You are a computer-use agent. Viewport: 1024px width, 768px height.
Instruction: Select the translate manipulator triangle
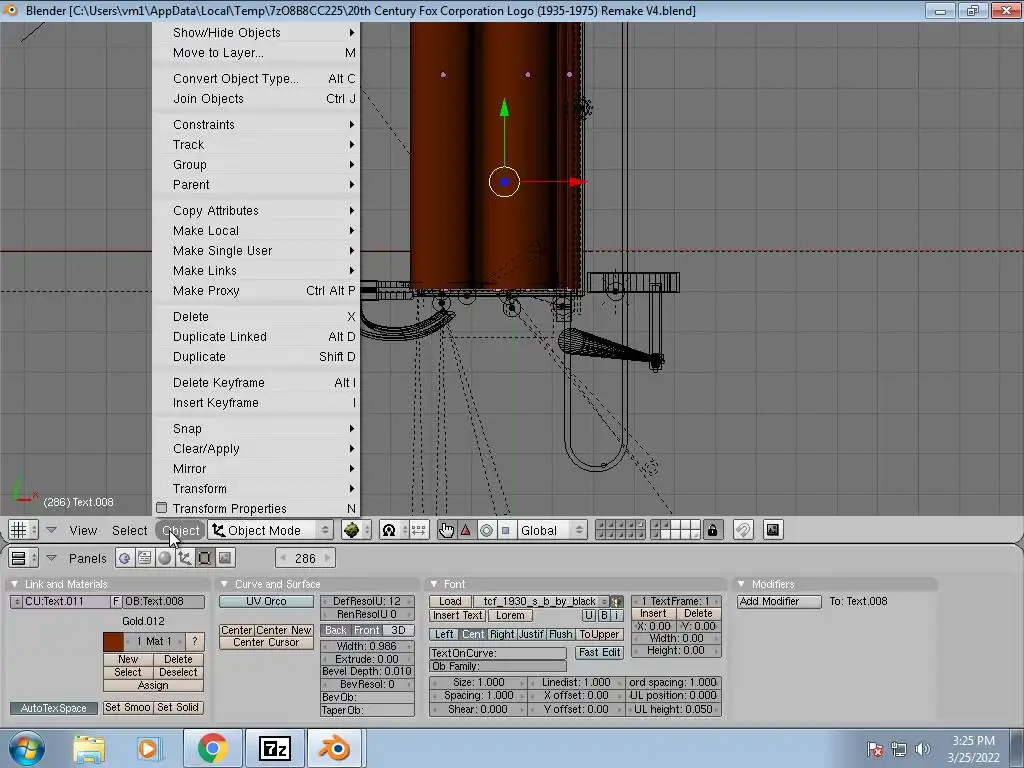466,530
